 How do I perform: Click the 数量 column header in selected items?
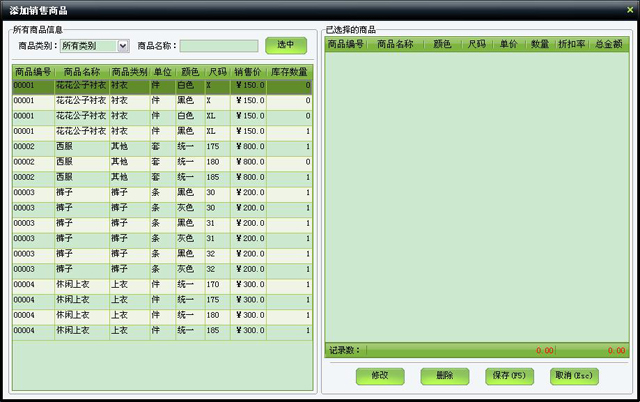click(540, 45)
